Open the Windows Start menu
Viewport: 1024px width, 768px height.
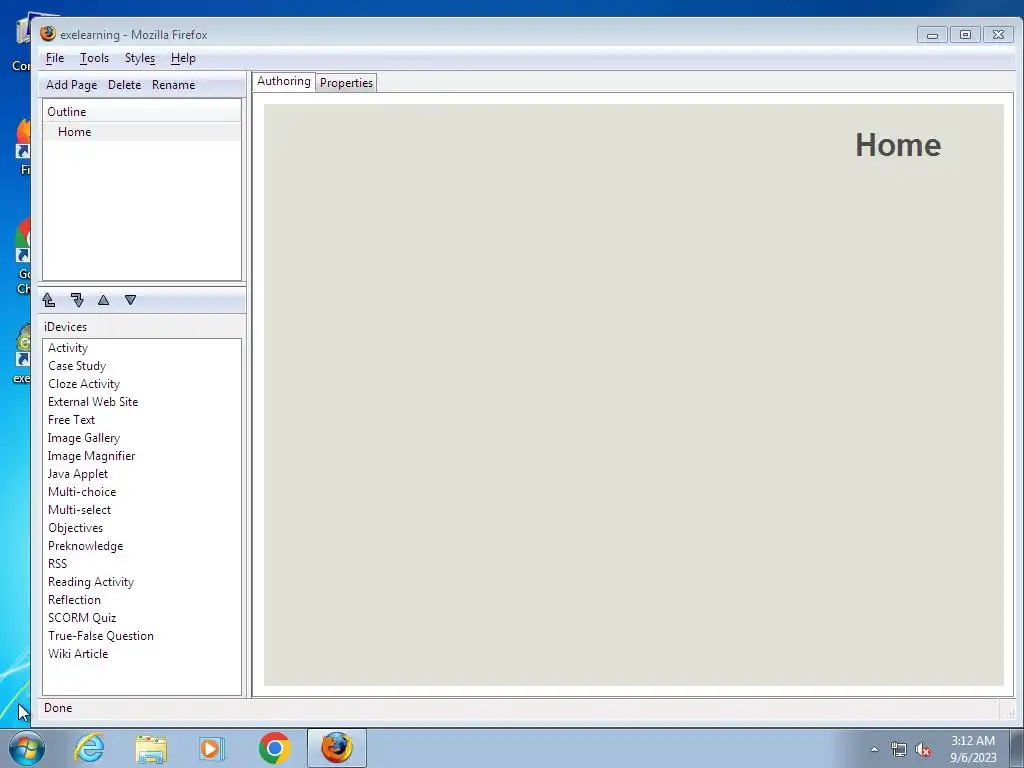point(26,748)
